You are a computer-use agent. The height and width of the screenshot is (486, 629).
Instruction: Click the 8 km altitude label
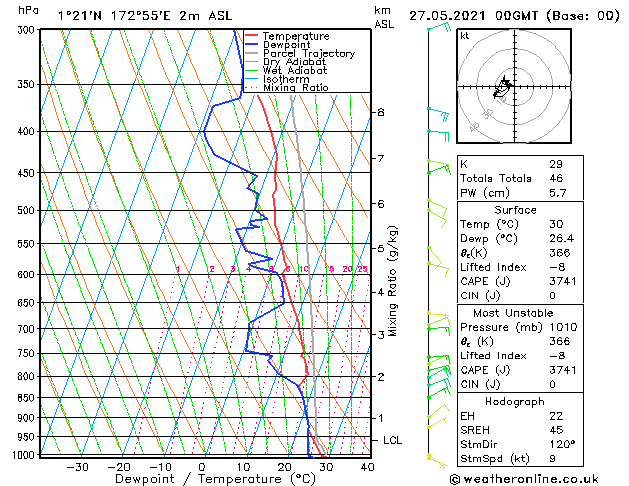[381, 112]
